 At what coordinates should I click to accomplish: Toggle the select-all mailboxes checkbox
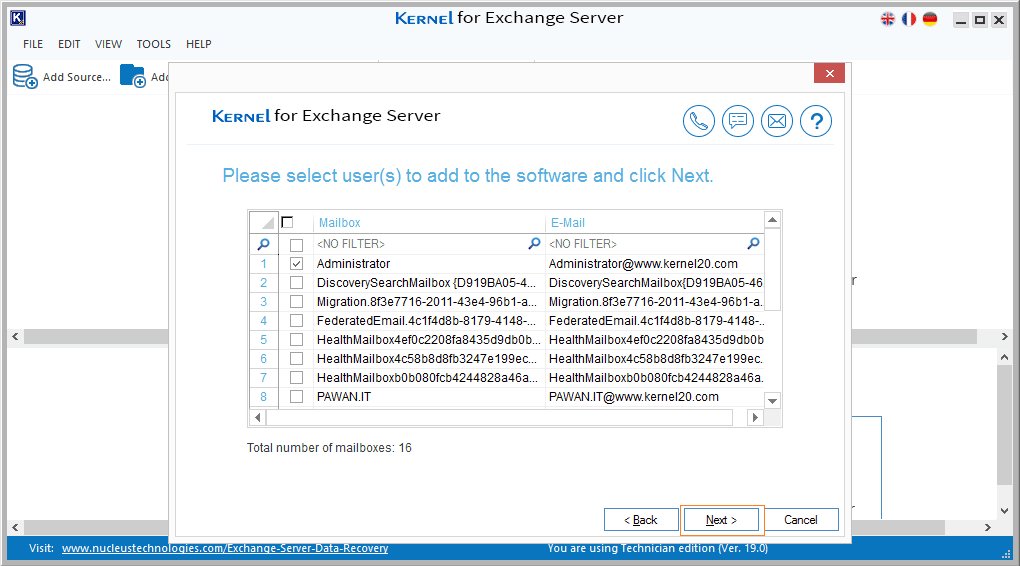point(288,222)
